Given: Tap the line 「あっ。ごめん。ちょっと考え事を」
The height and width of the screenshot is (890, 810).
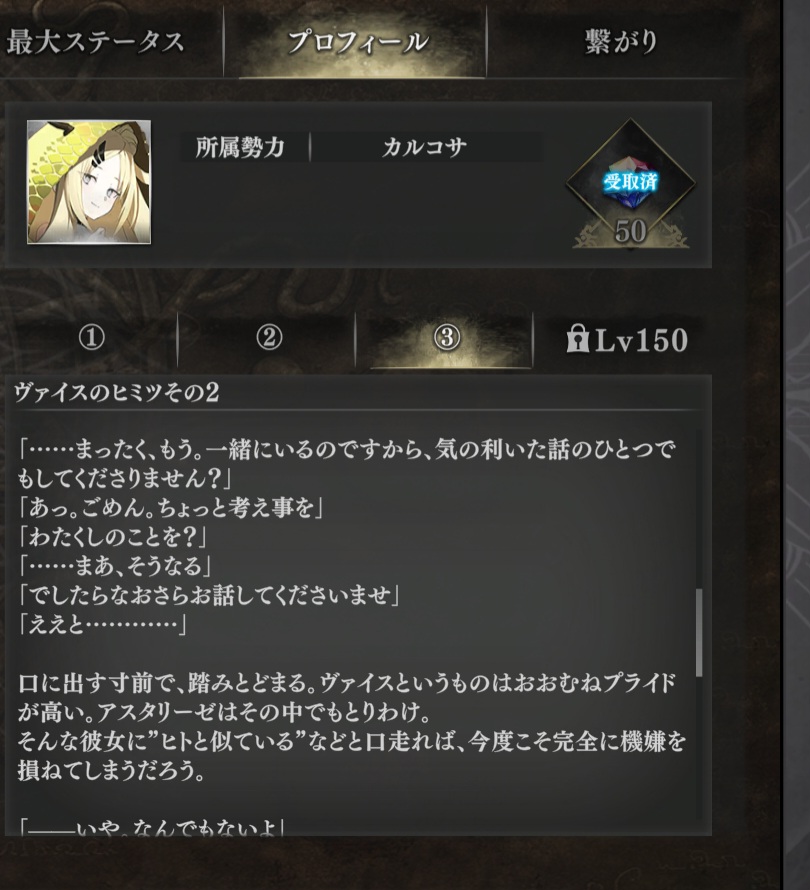Looking at the screenshot, I should point(170,507).
